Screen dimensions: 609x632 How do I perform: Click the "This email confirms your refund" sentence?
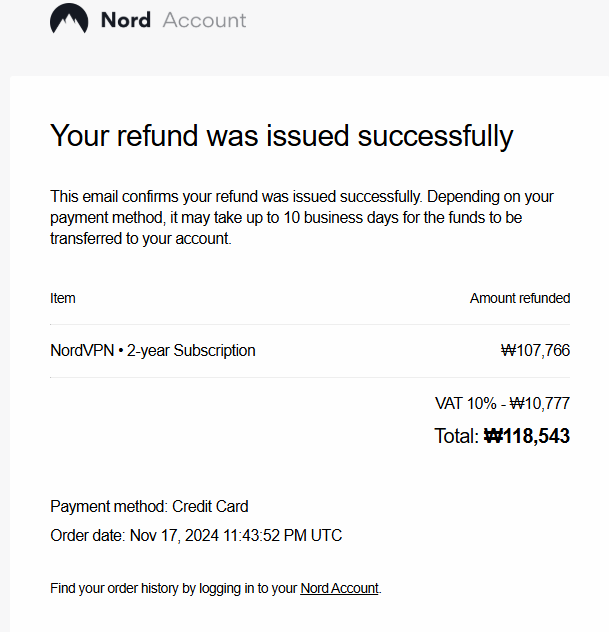pyautogui.click(x=160, y=197)
